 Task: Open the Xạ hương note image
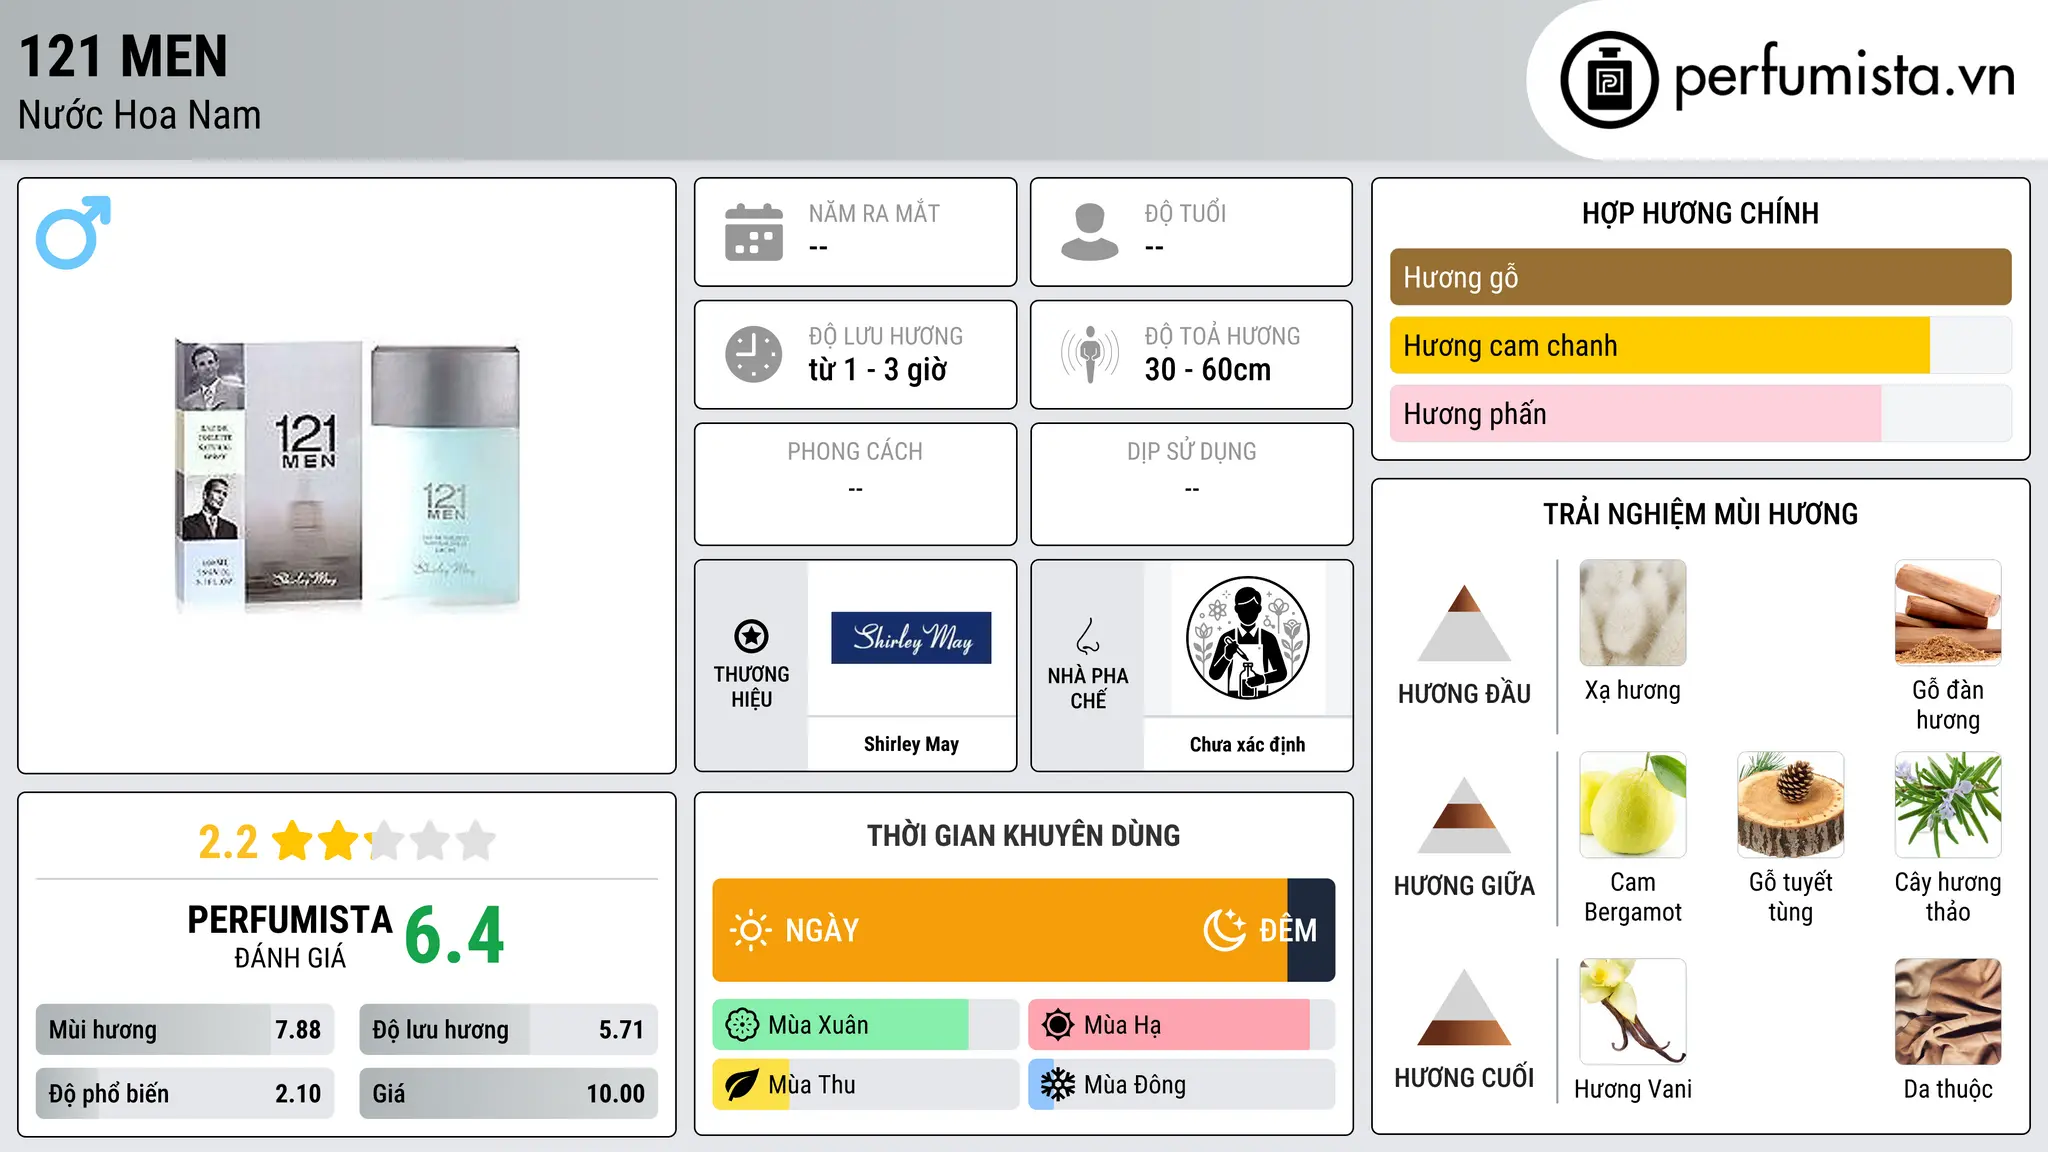click(x=1633, y=613)
